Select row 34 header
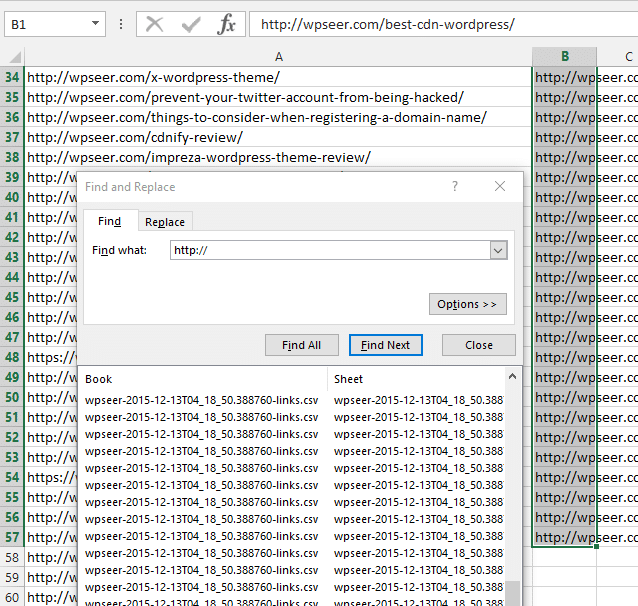This screenshot has width=638, height=606. (x=12, y=77)
